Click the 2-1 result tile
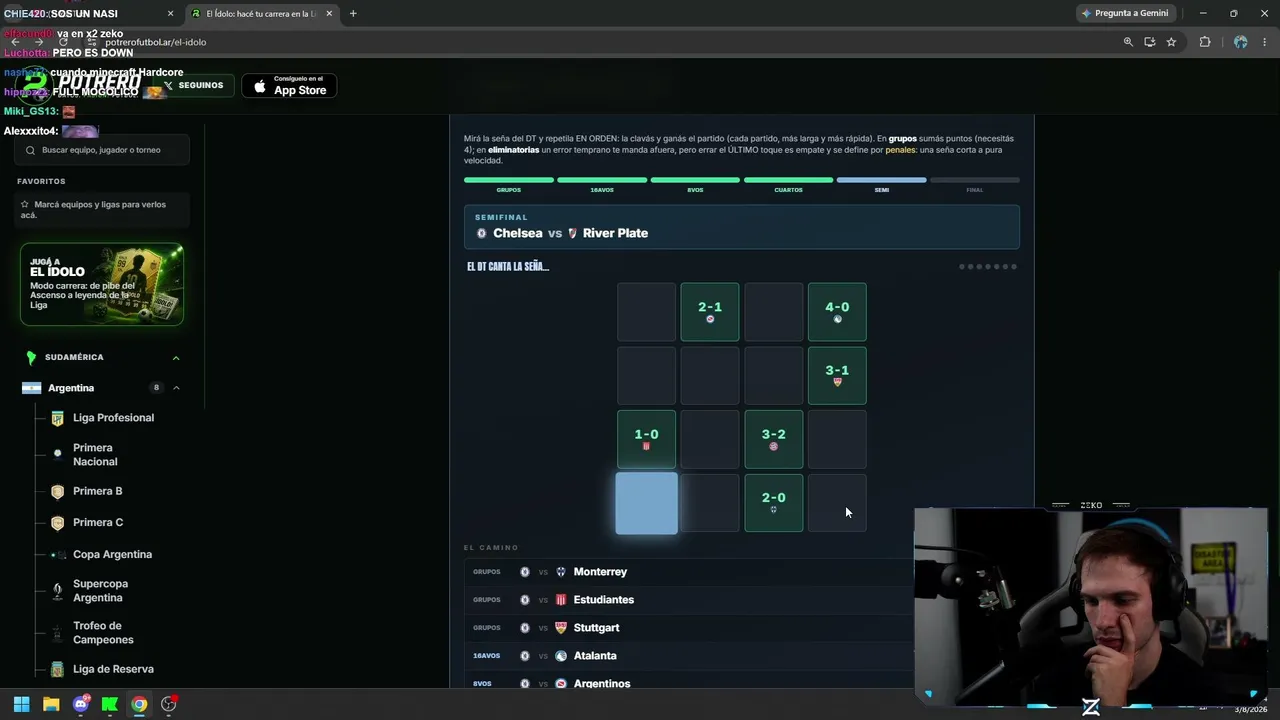 tap(710, 312)
